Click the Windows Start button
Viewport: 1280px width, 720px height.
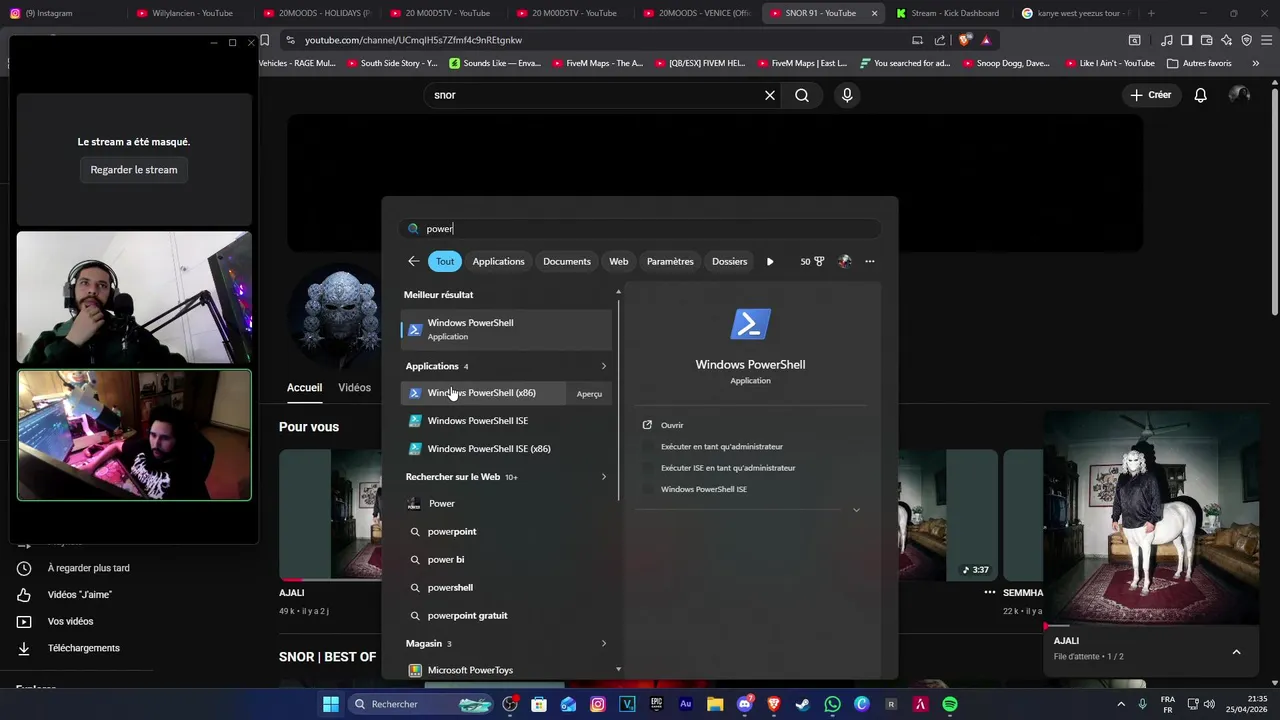[x=330, y=704]
